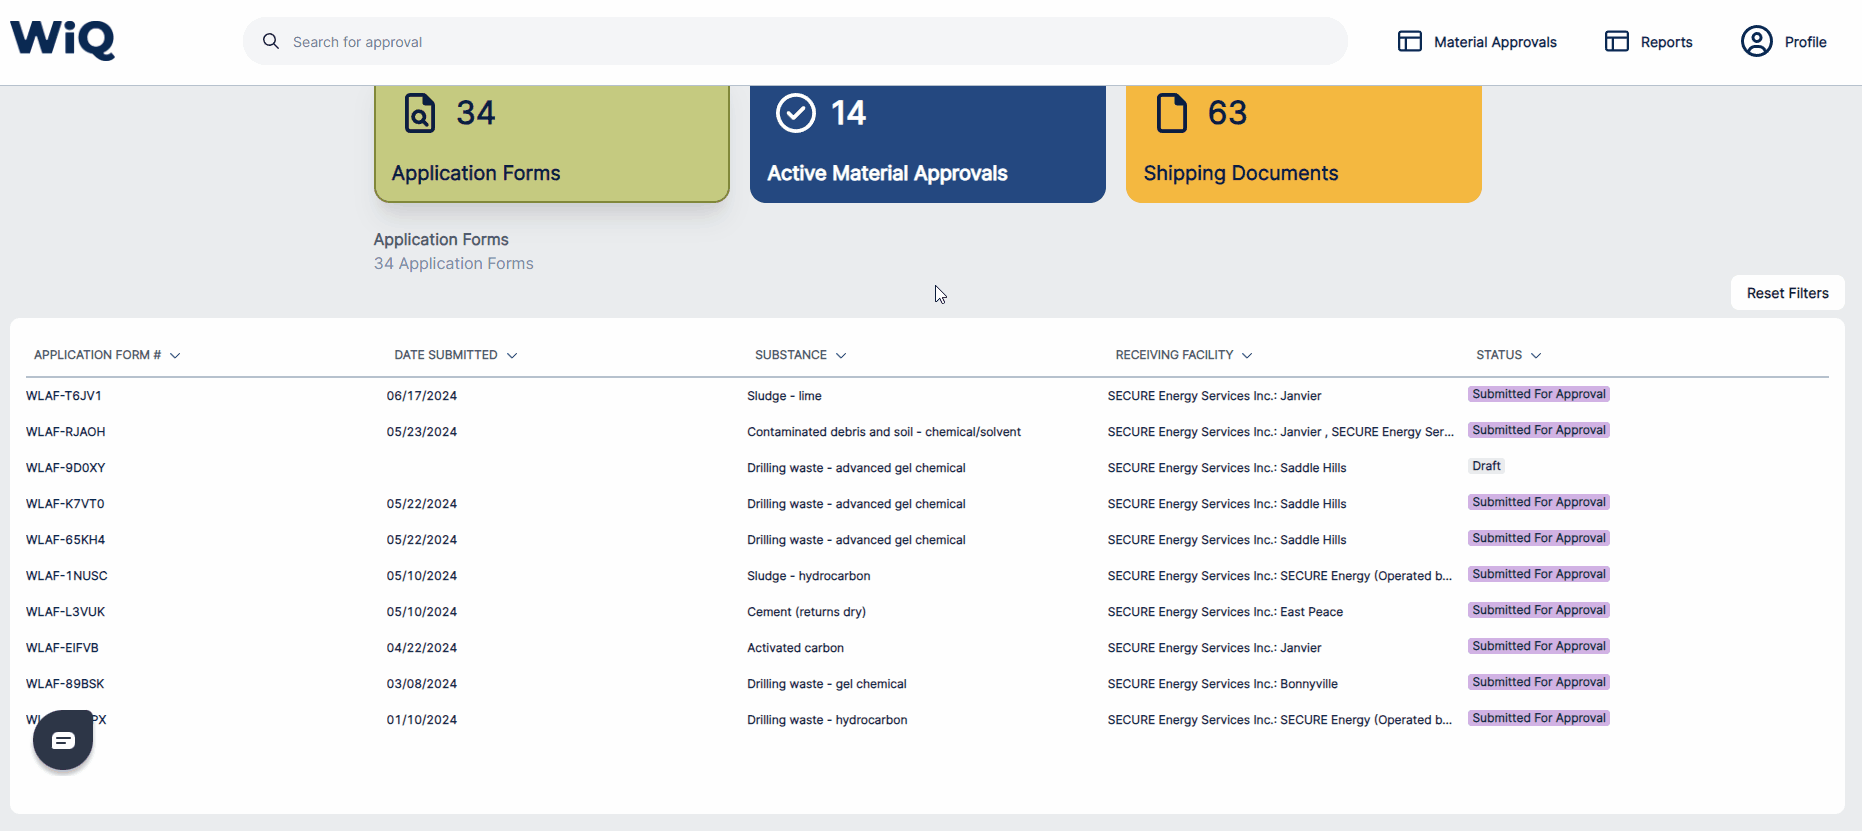Screen dimensions: 1862x831
Task: Click the Bonnyville facility cell
Action: [1223, 684]
